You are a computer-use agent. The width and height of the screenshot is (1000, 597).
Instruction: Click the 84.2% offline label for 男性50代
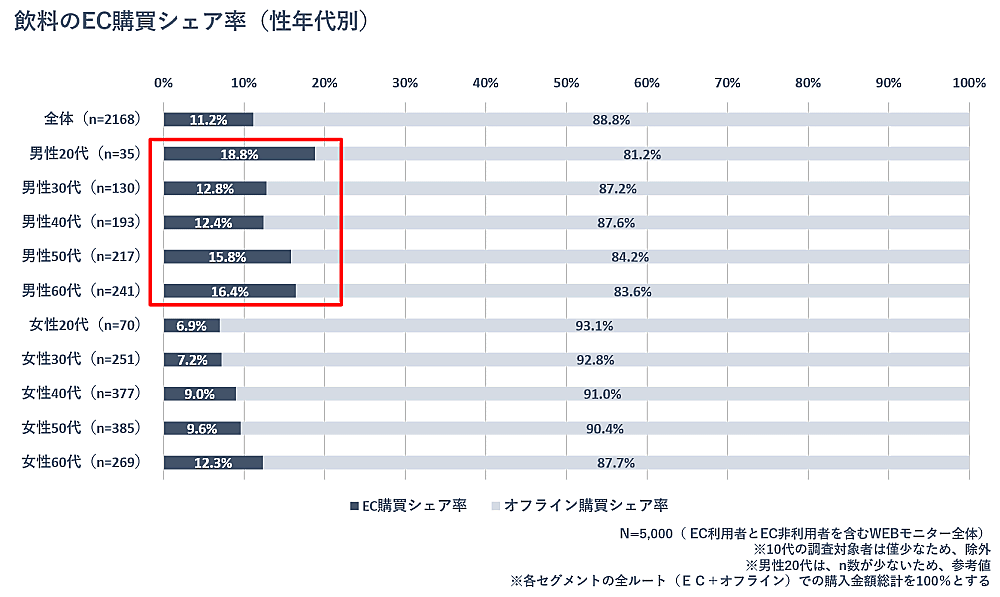point(630,257)
